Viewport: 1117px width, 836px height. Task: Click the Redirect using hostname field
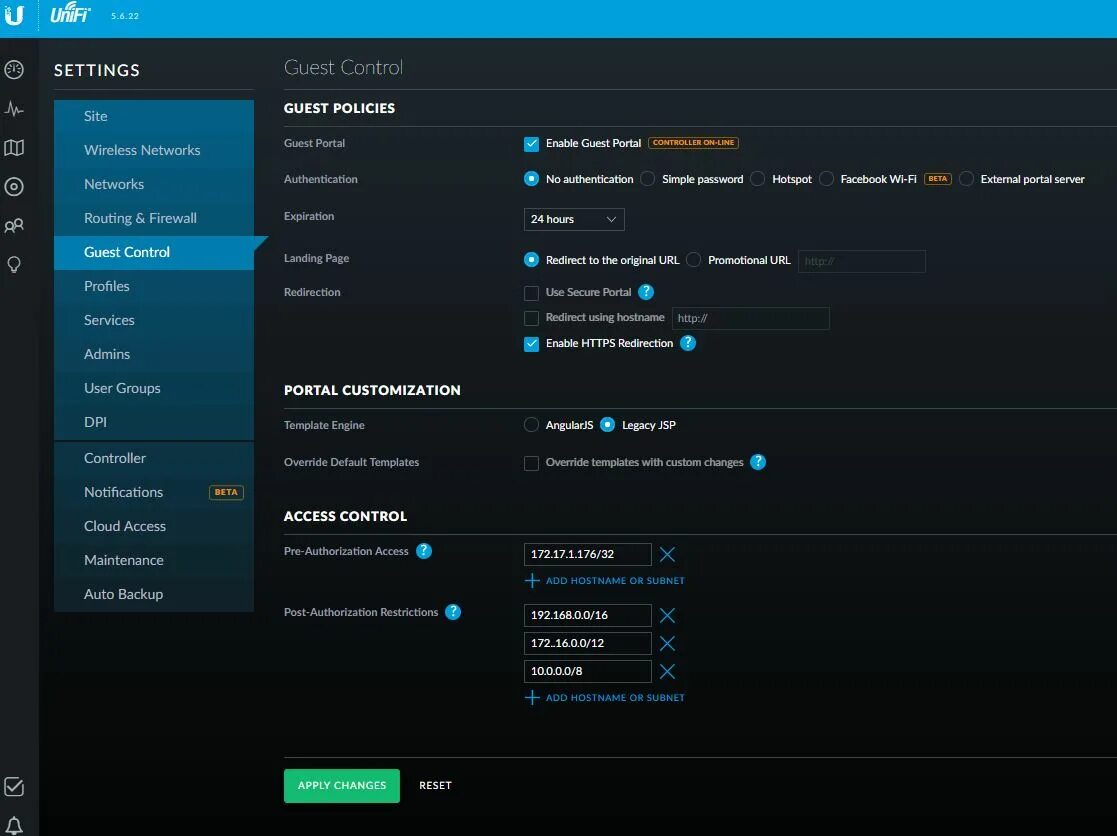pos(751,318)
